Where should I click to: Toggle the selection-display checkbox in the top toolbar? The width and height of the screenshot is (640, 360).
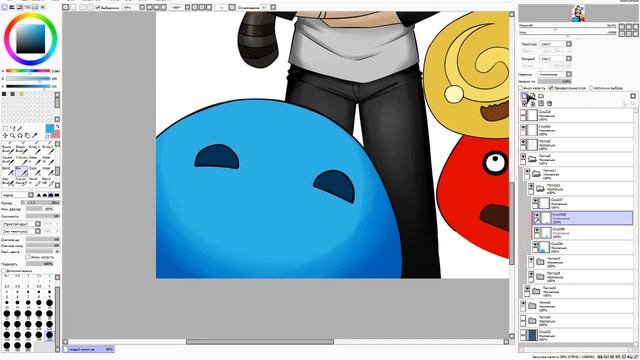click(x=98, y=7)
